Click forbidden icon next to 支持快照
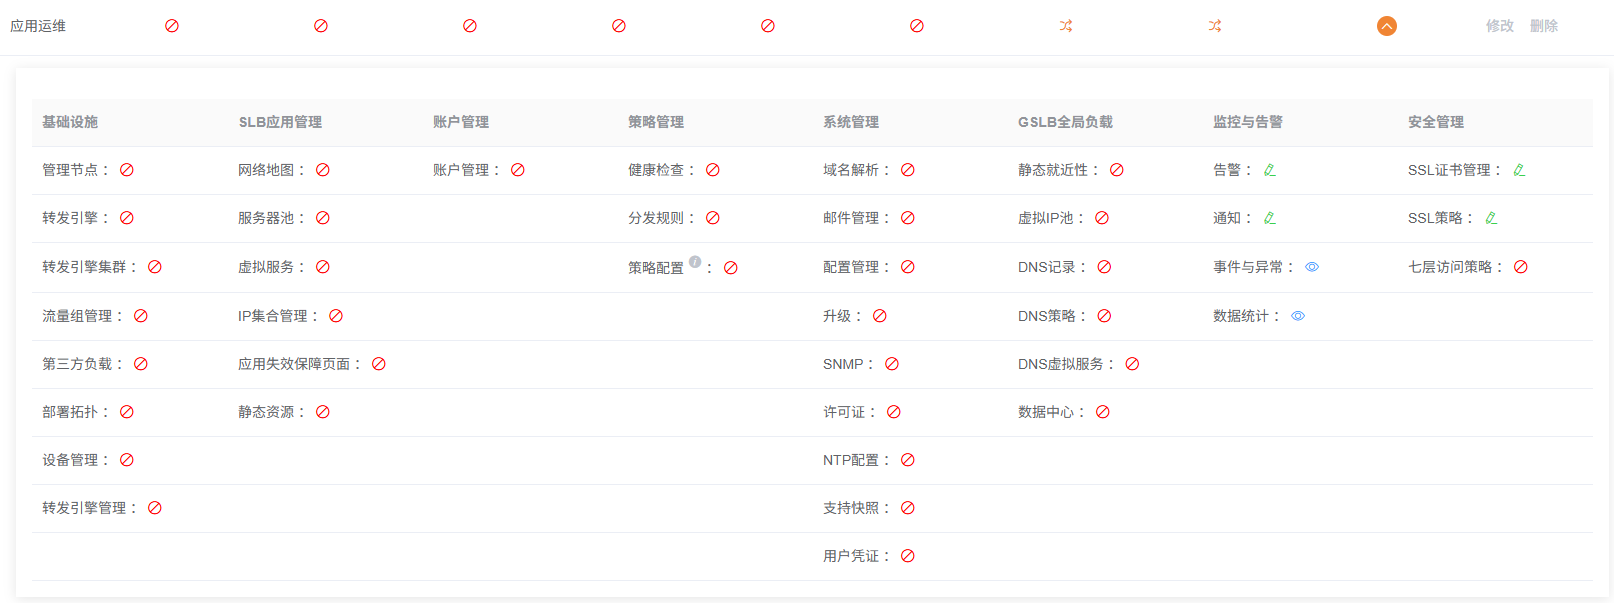Viewport: 1614px width, 603px height. click(908, 508)
